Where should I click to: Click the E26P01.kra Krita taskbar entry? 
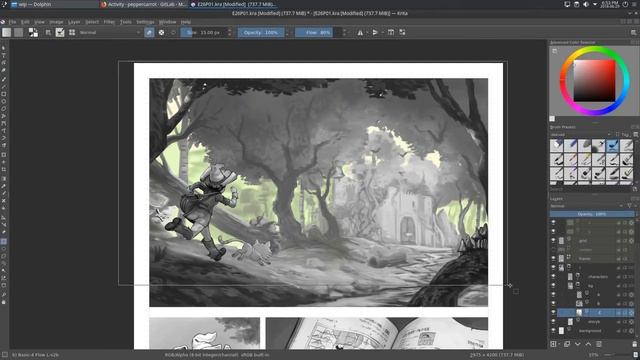(233, 4)
